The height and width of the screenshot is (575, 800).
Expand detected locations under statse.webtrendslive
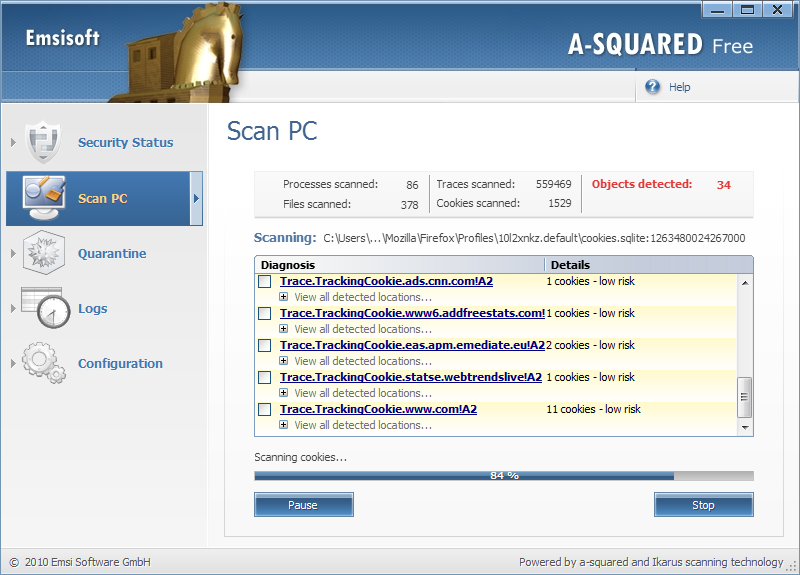[284, 392]
